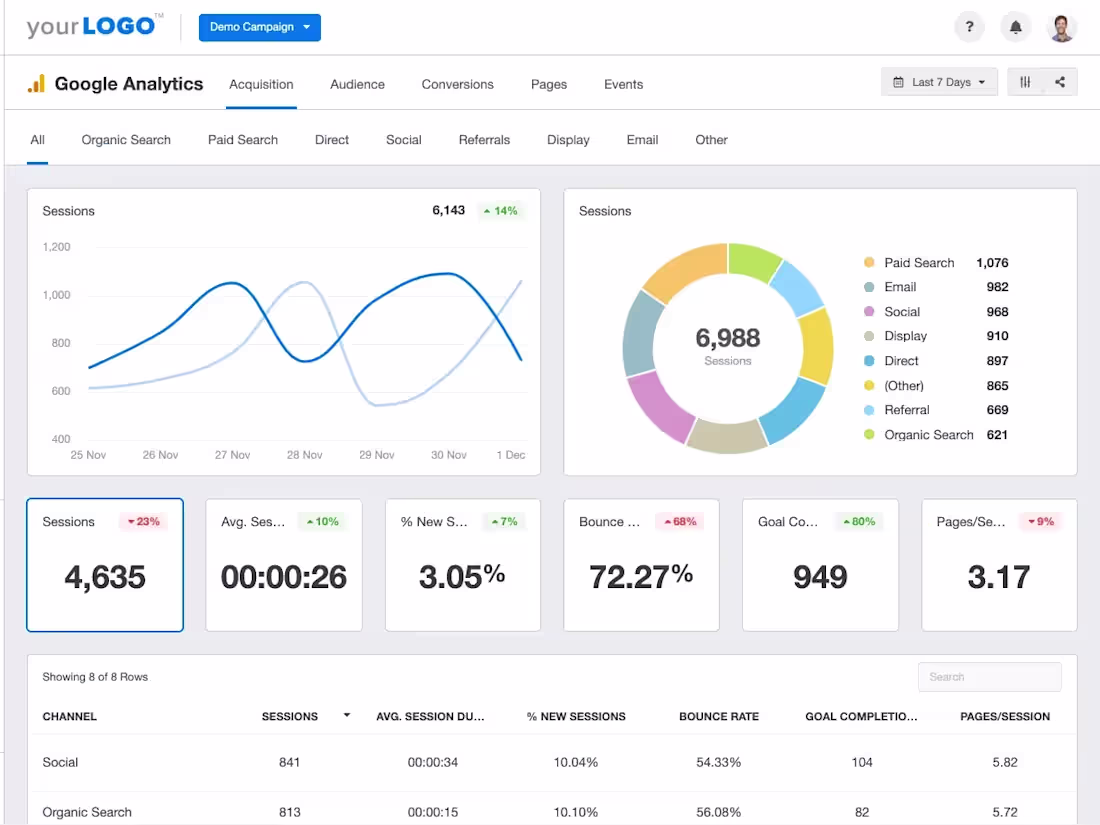Click the table Search input field

tap(989, 677)
